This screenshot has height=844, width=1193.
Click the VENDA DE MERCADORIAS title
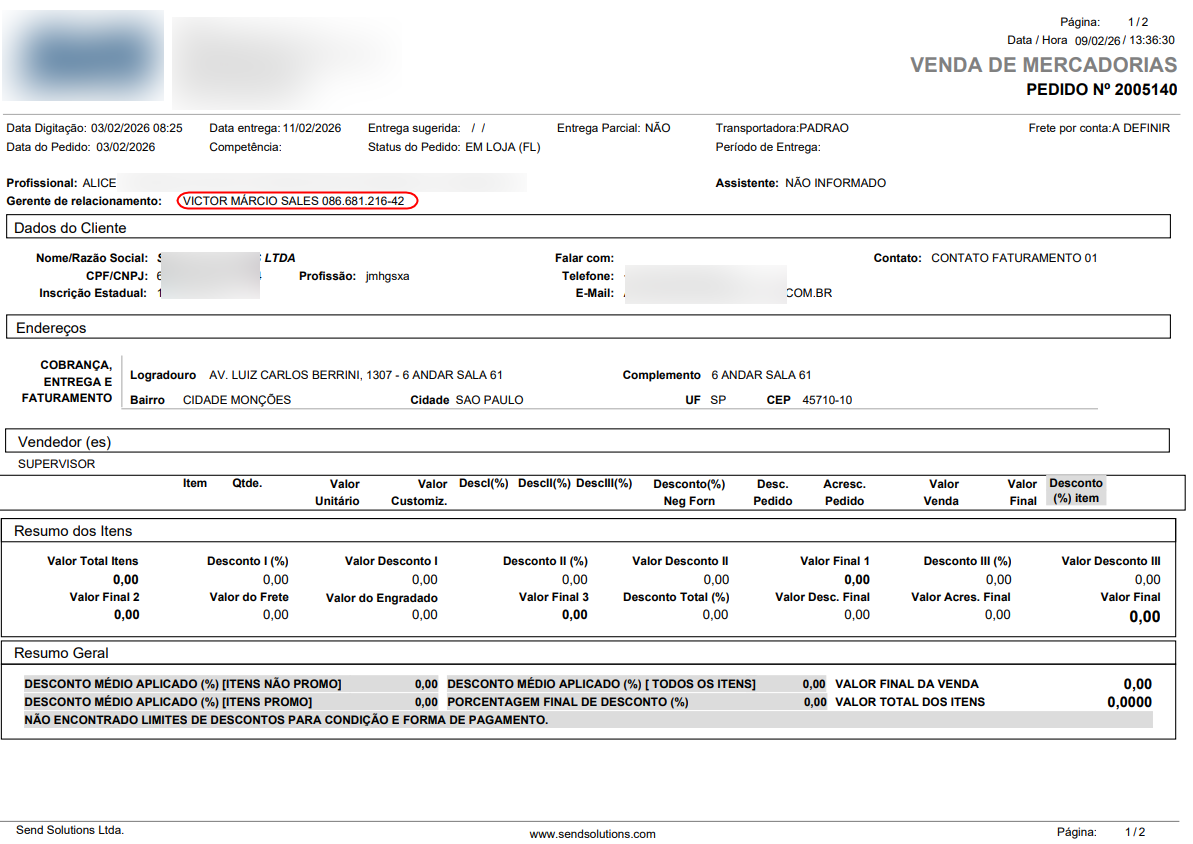pyautogui.click(x=1043, y=65)
